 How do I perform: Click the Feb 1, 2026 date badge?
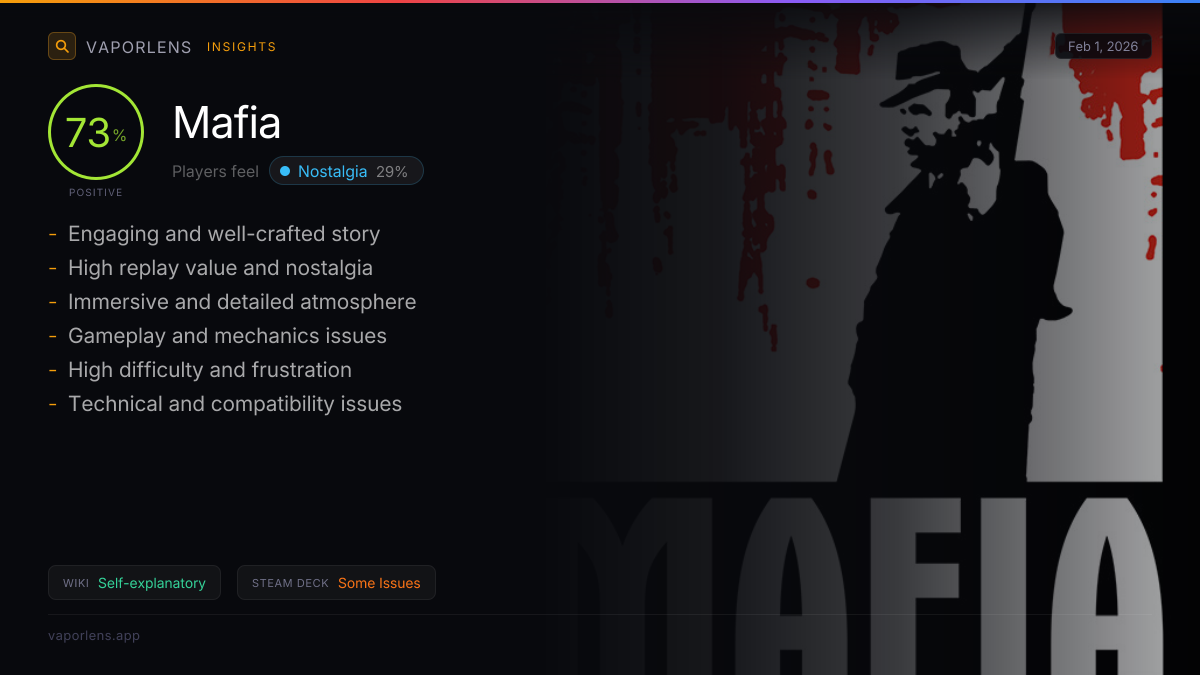click(1103, 46)
